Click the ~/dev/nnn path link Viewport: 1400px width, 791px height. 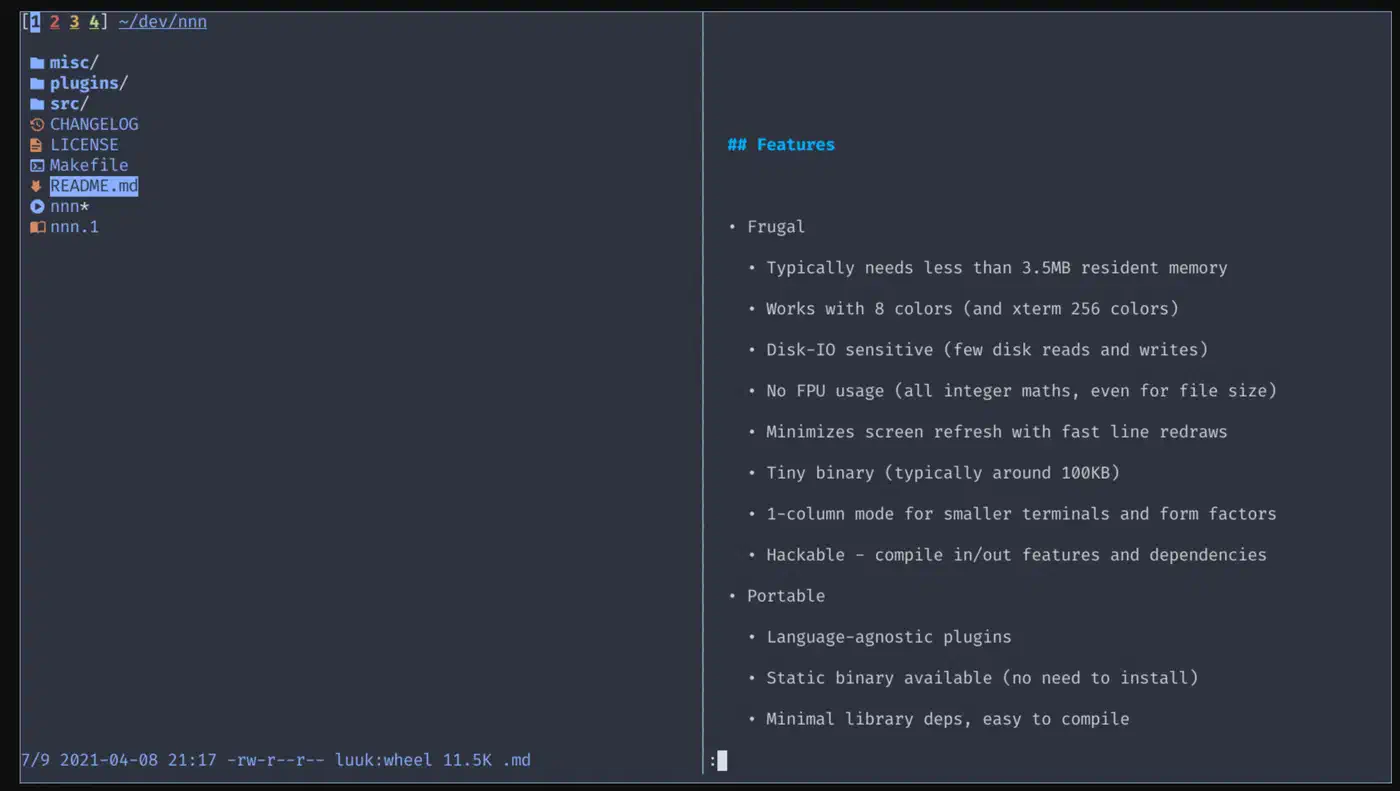(x=162, y=22)
